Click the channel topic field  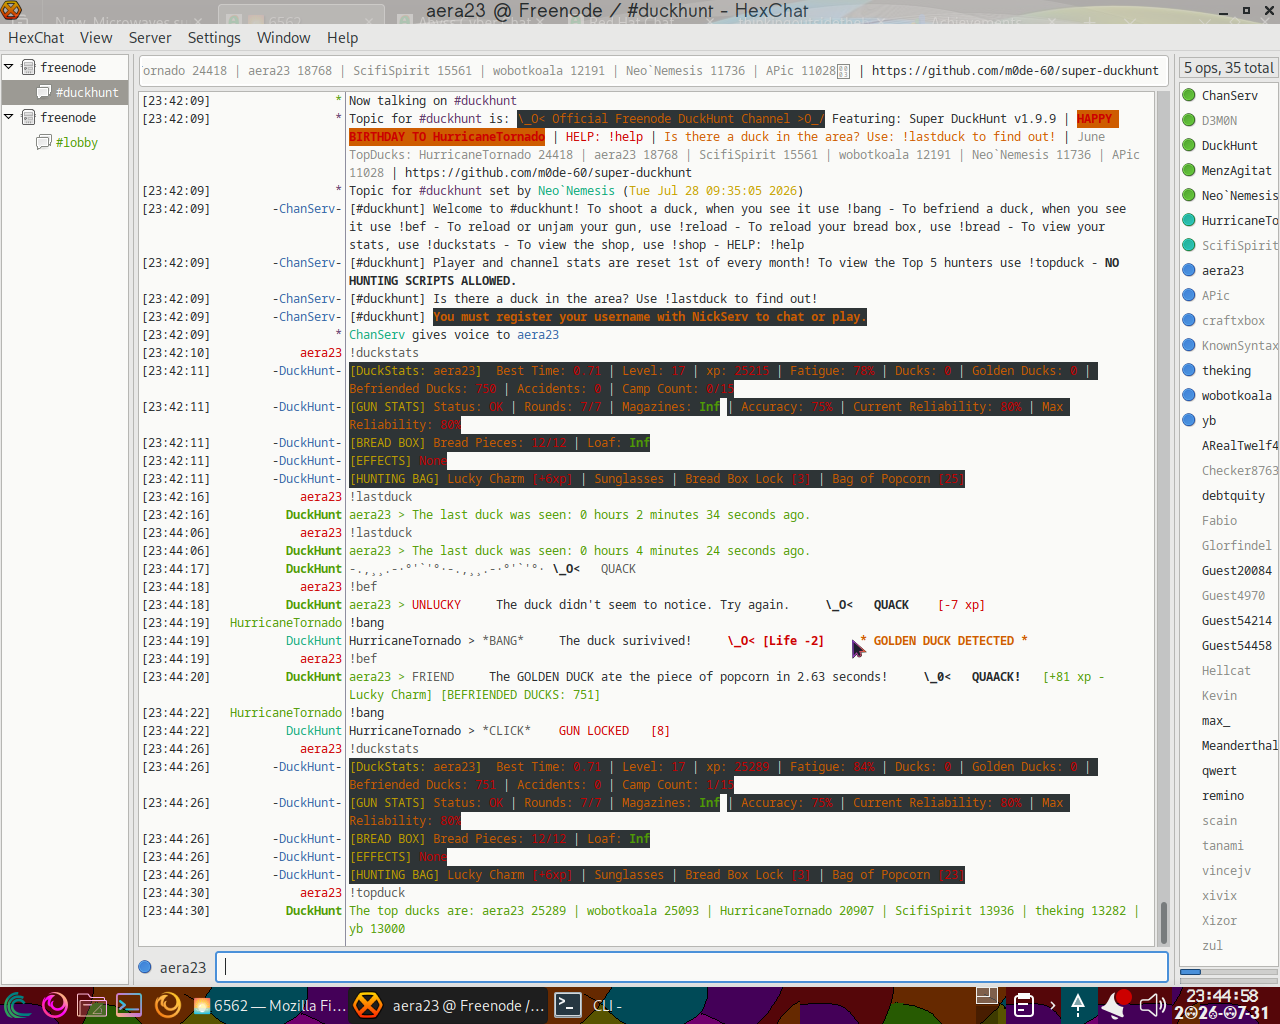(654, 71)
